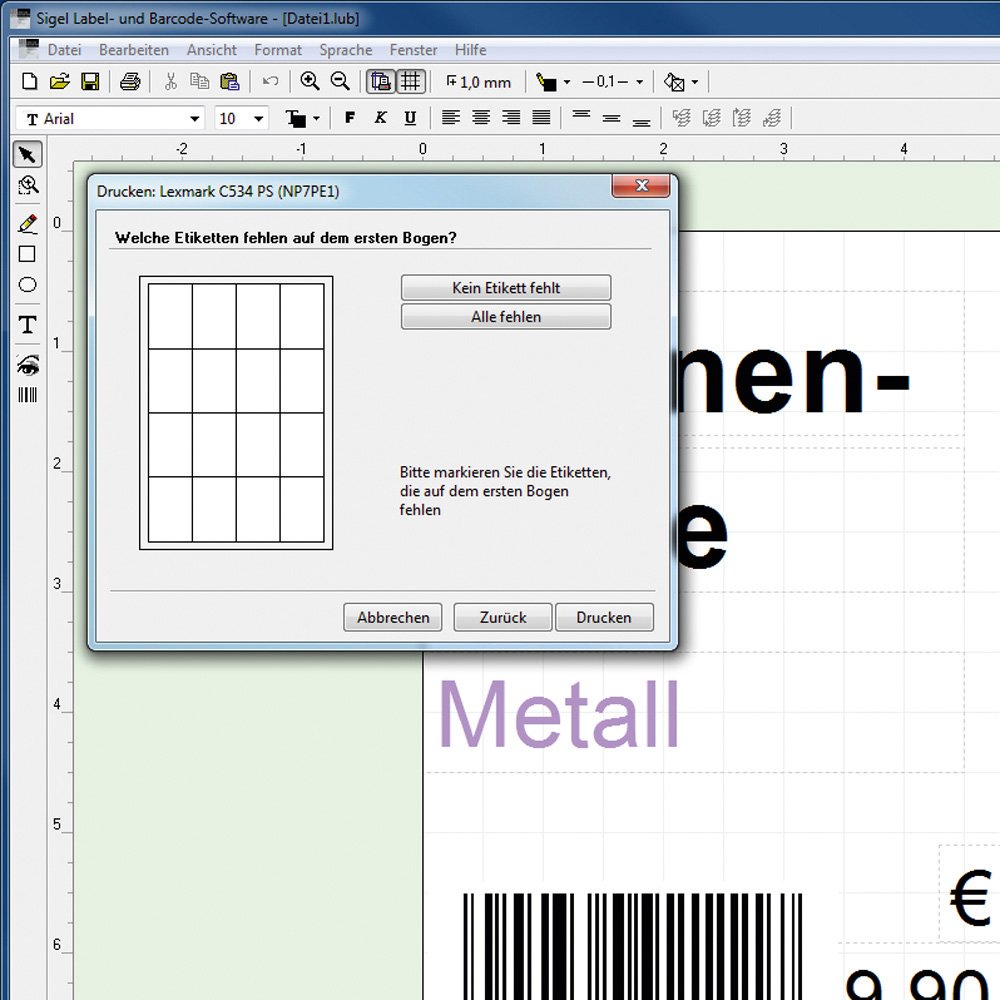Choose the ellipse drawing tool
Screen dimensions: 1000x1000
point(27,285)
